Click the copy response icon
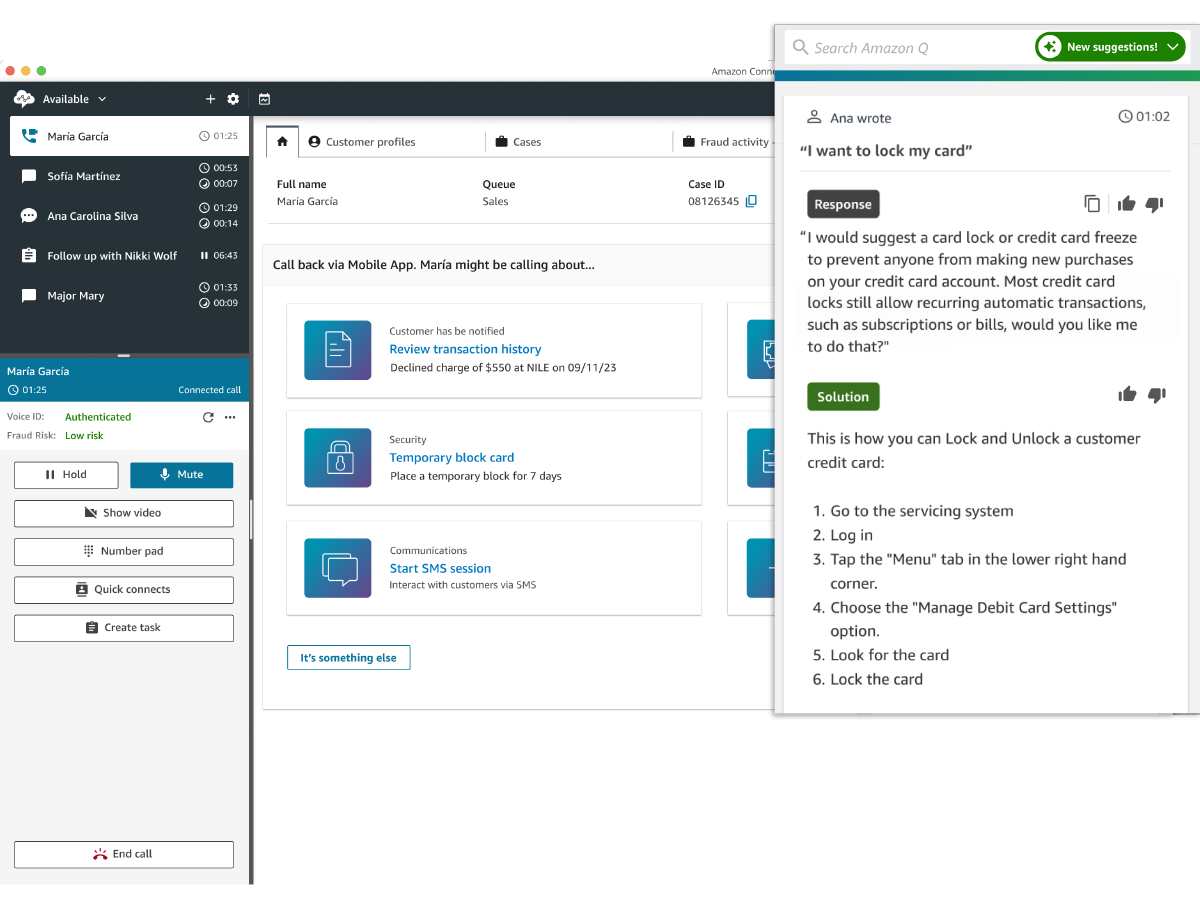1200x900 pixels. click(1092, 204)
